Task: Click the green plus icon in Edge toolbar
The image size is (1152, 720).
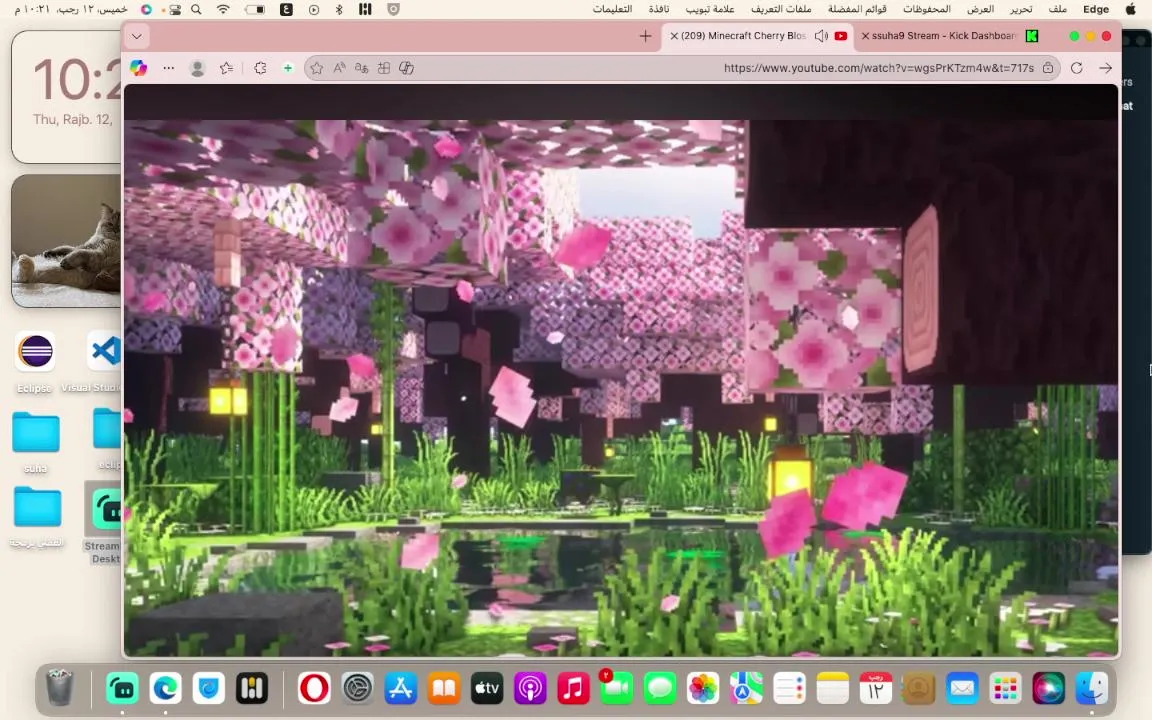Action: tap(288, 68)
